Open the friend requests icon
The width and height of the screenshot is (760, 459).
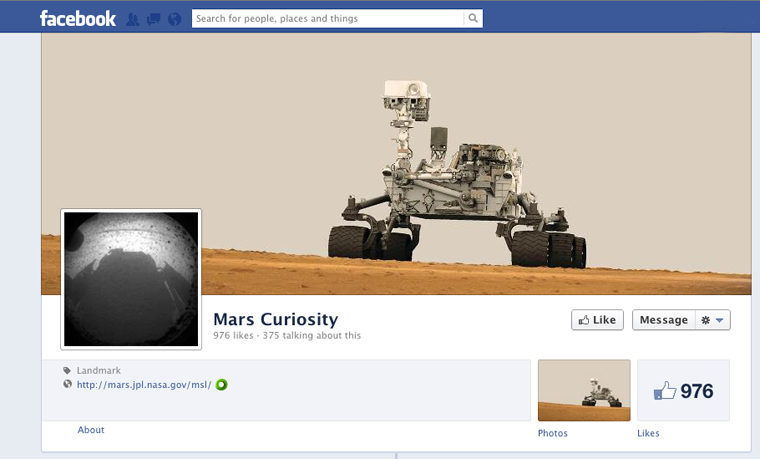(132, 19)
